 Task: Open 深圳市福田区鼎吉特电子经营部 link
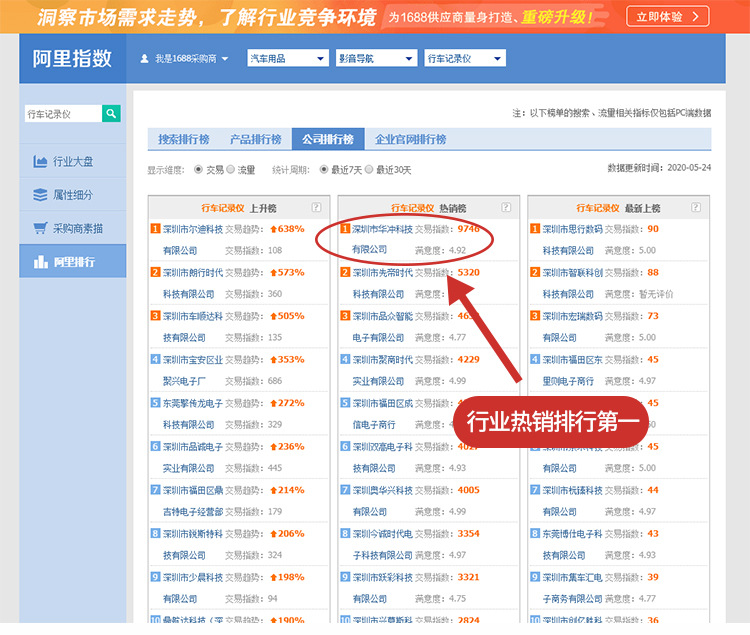pos(192,501)
